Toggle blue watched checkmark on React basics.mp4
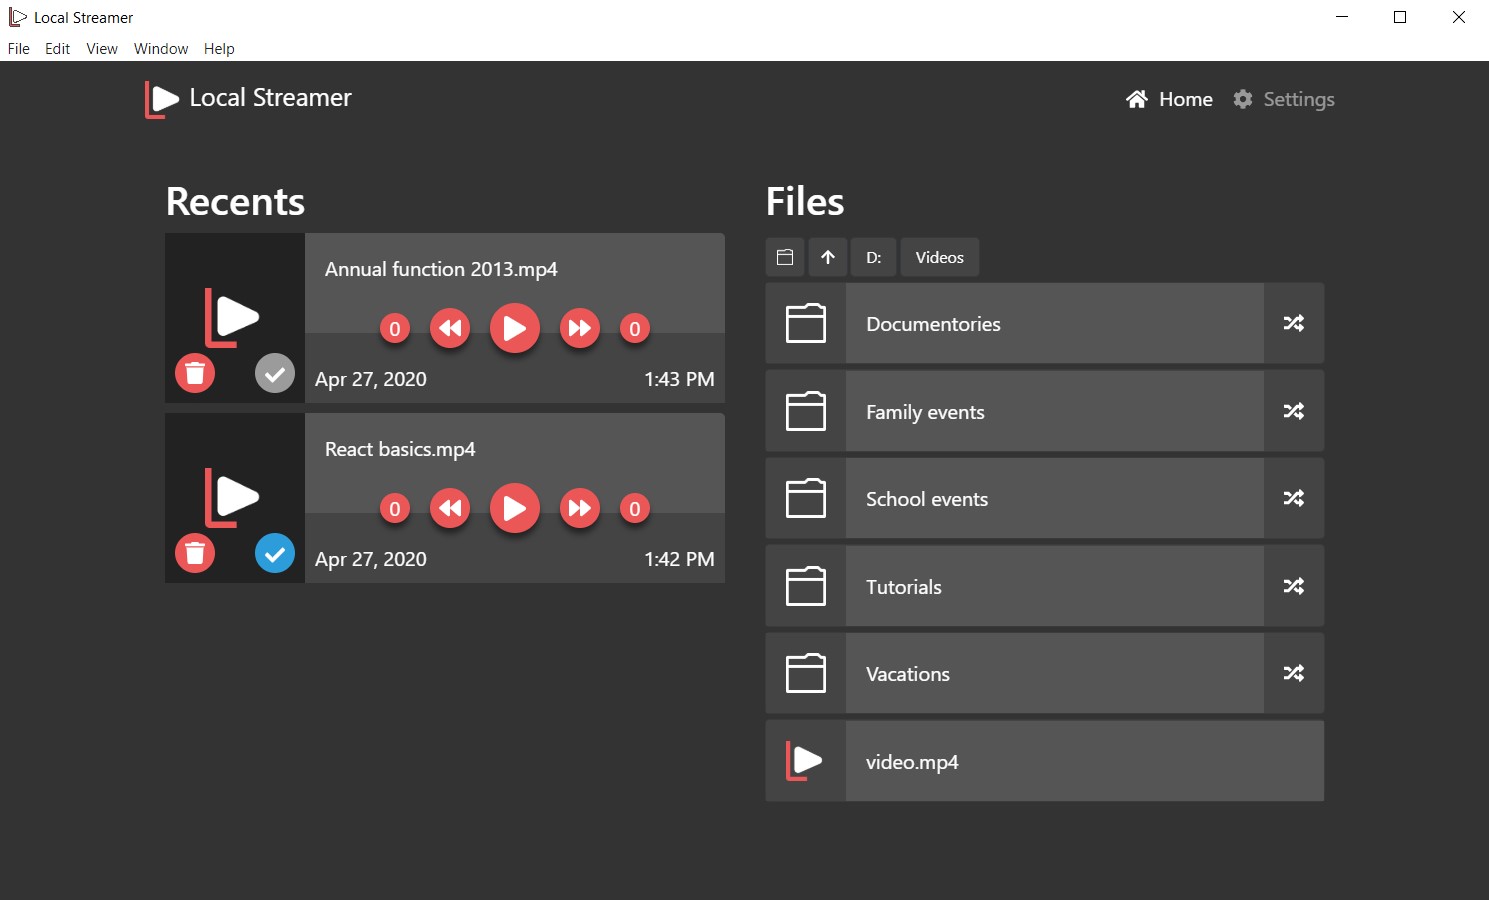1489x900 pixels. 275,553
